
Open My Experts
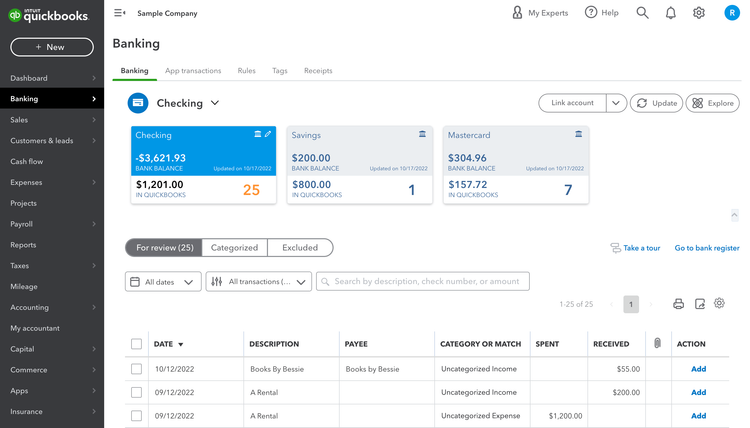540,13
